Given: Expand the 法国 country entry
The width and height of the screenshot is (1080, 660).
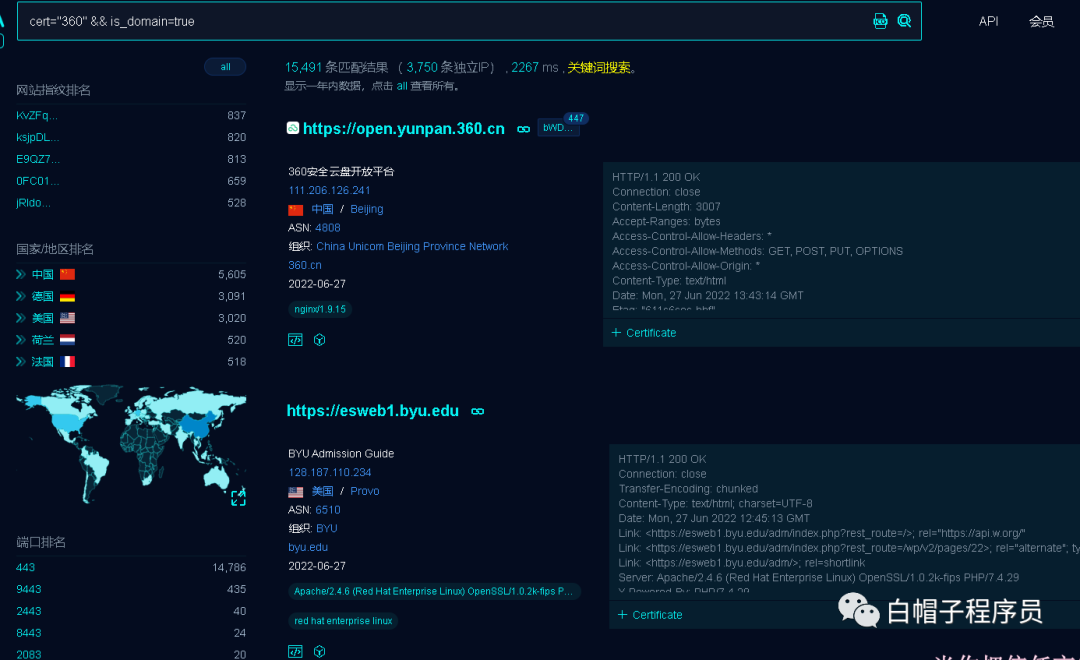Looking at the screenshot, I should (x=21, y=362).
